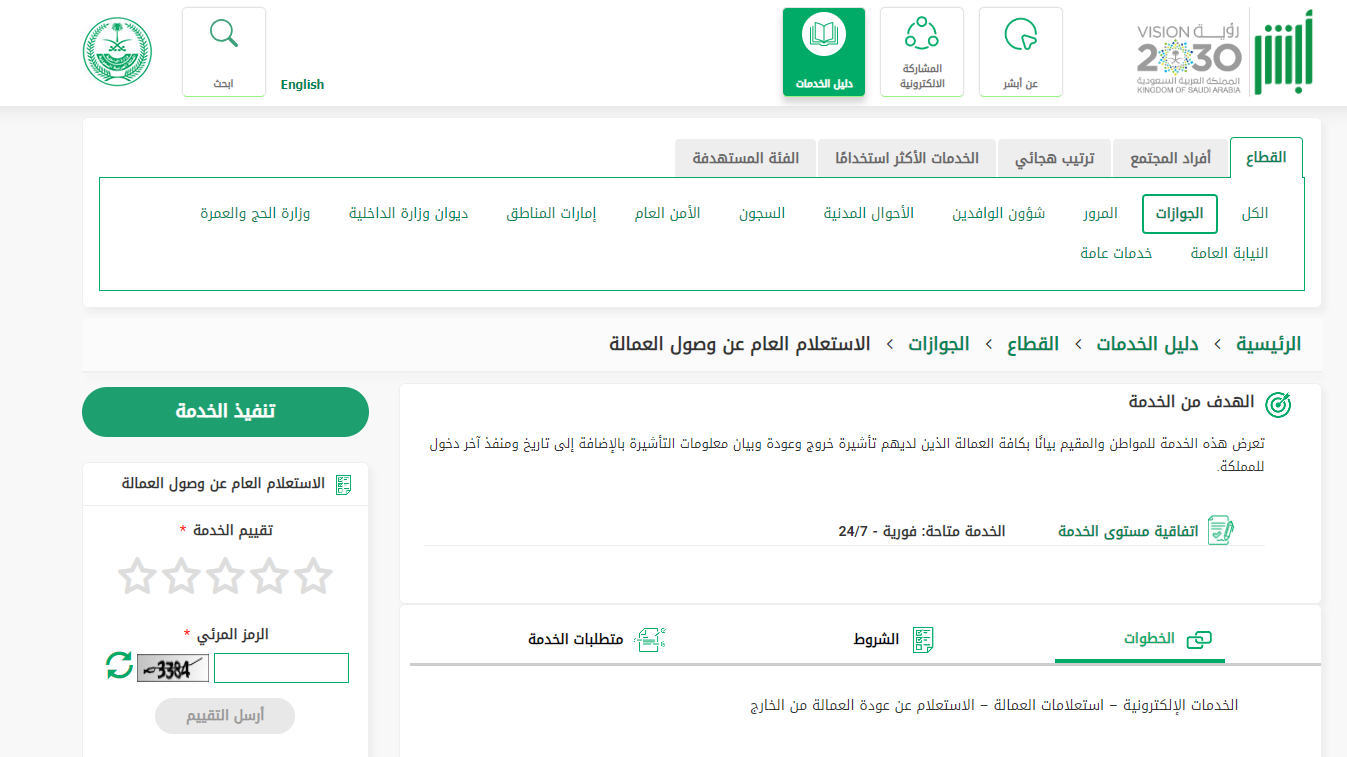This screenshot has height=757, width=1347.
Task: Rate the service four stars
Action: [x=181, y=577]
